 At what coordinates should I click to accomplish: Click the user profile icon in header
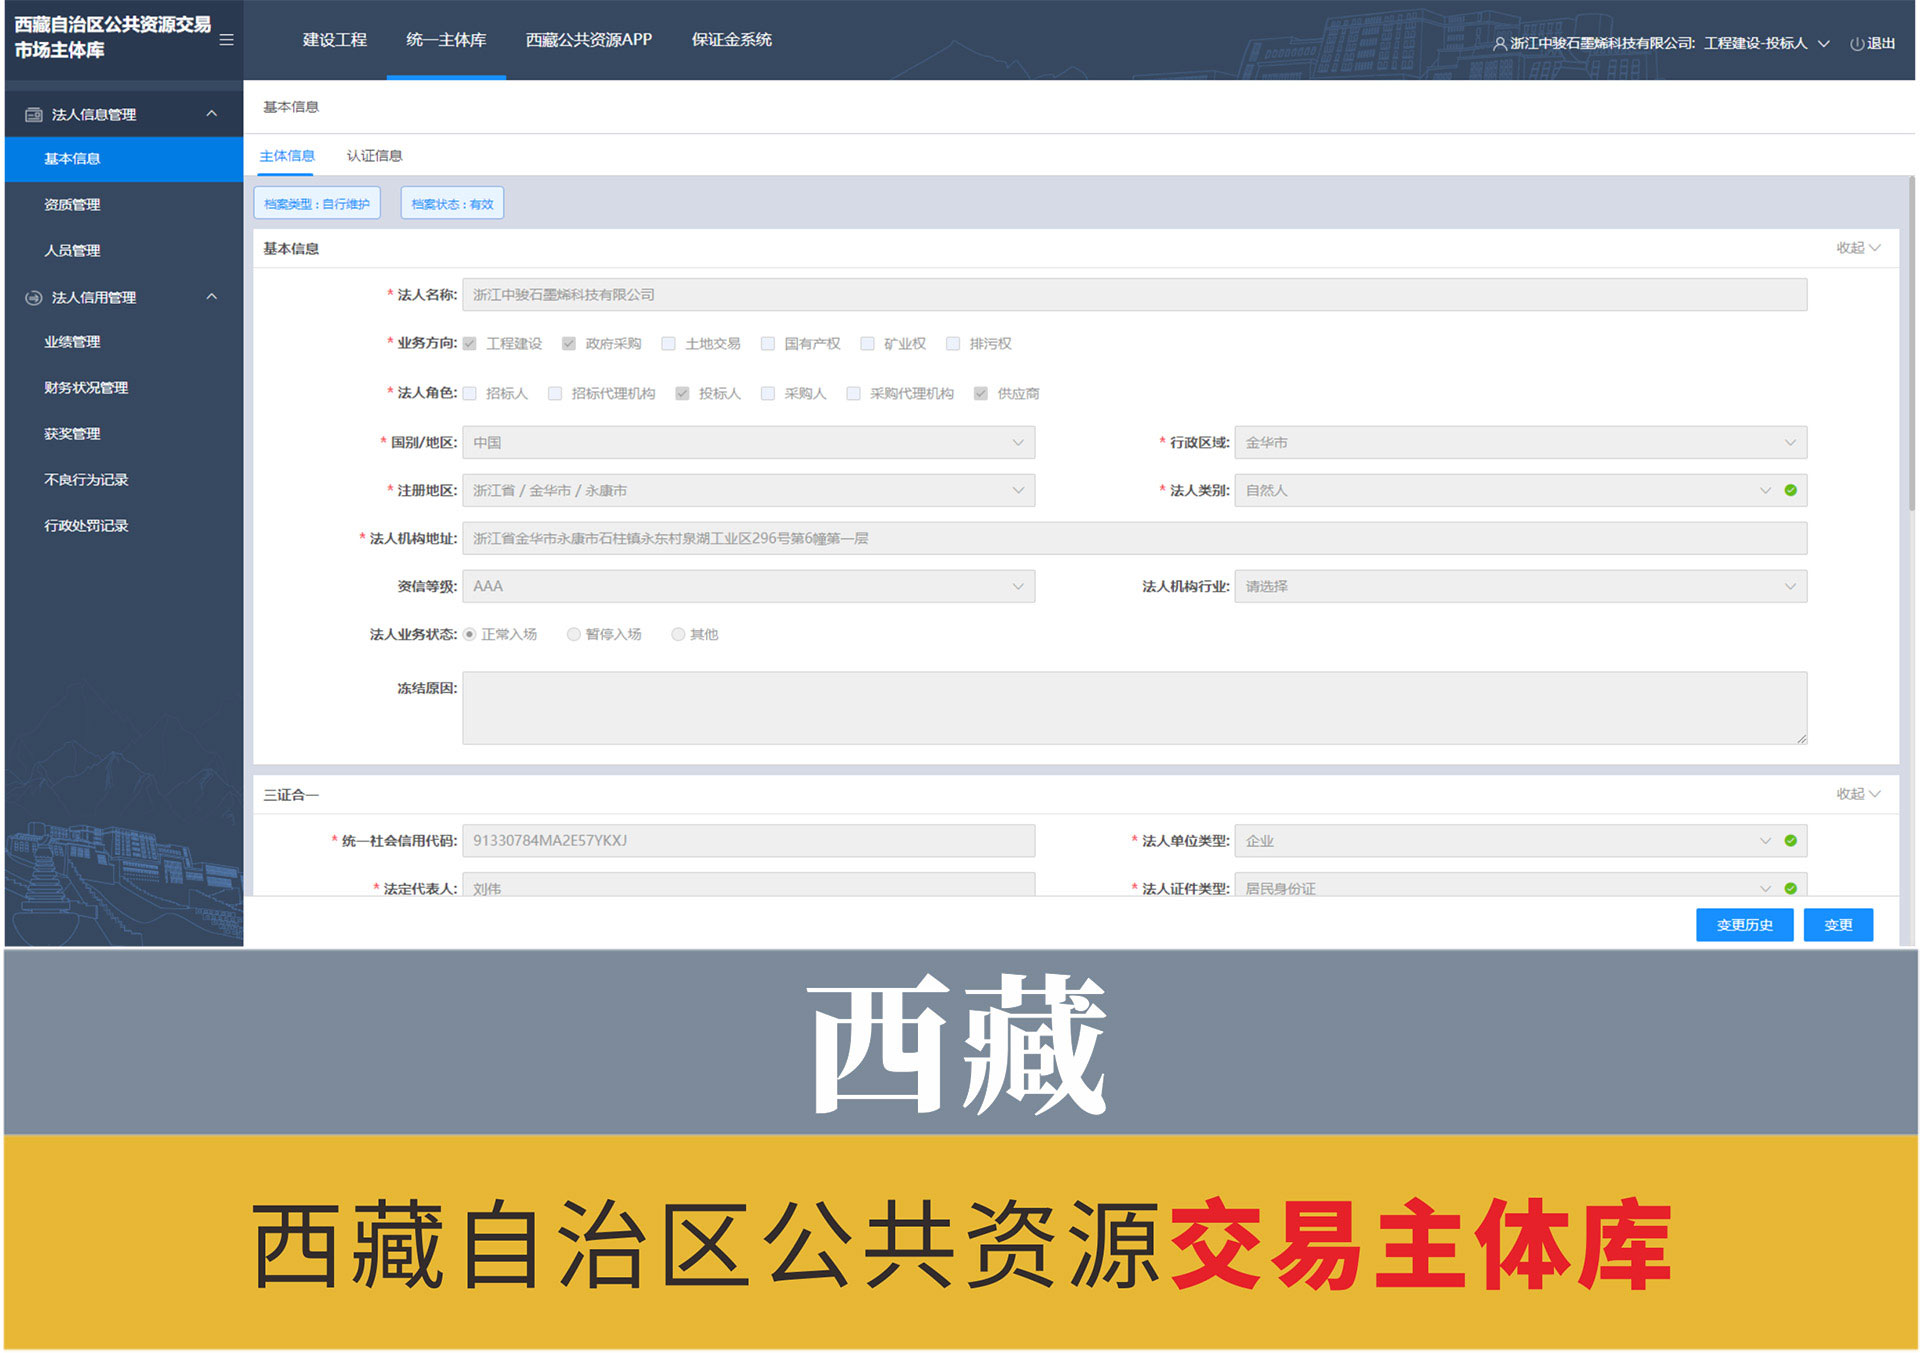(1499, 44)
